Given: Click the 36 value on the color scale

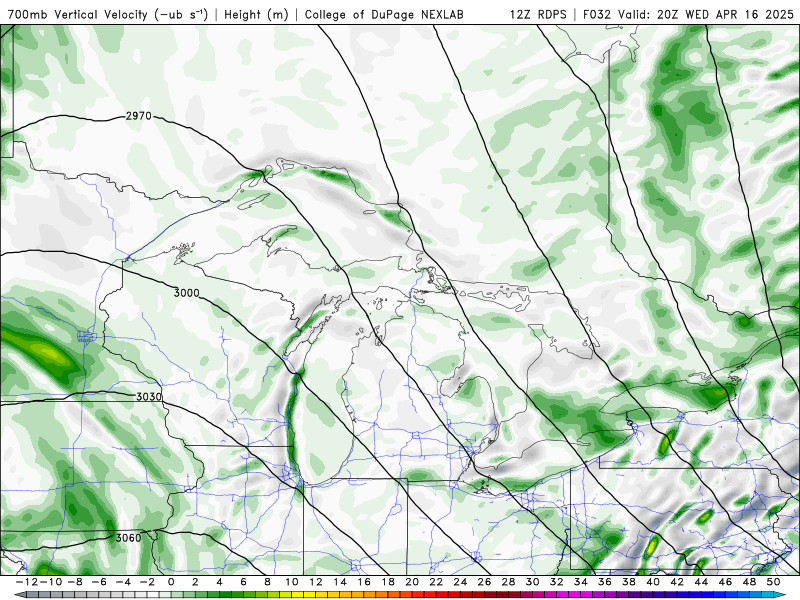Looking at the screenshot, I should tap(605, 582).
